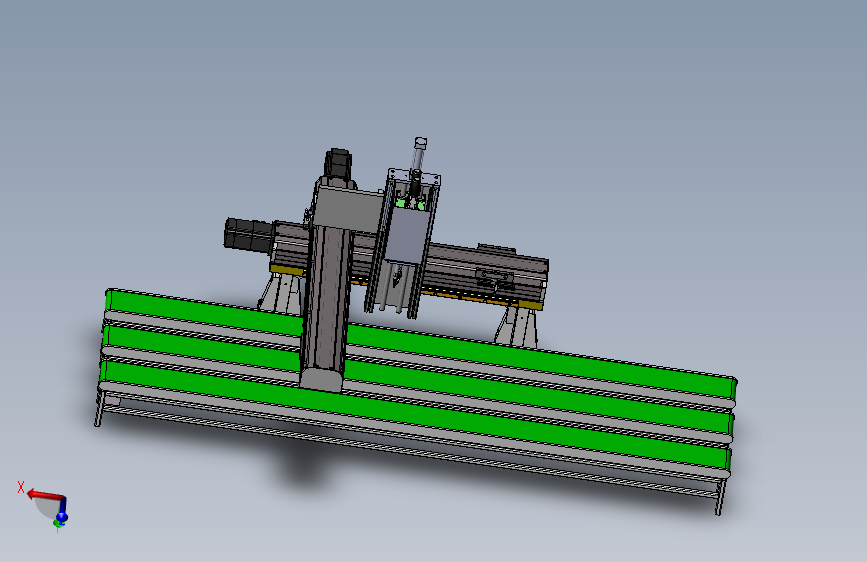The width and height of the screenshot is (867, 562).
Task: Select the conveyor frame's right-end leg
Action: point(720,497)
